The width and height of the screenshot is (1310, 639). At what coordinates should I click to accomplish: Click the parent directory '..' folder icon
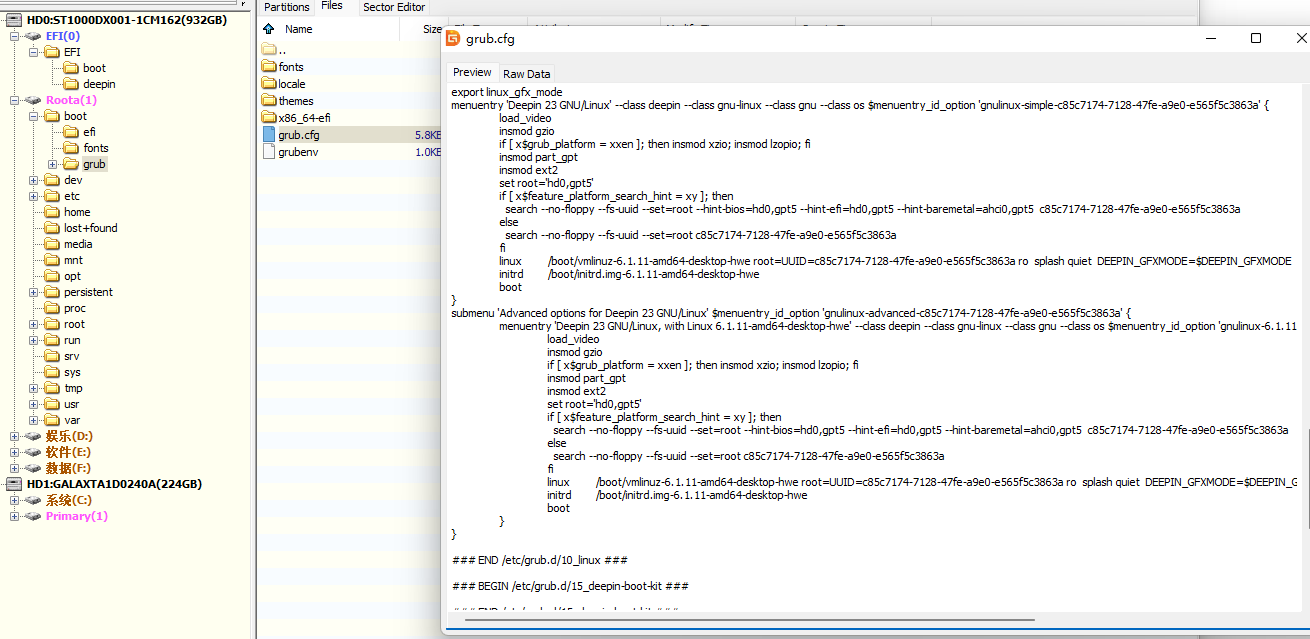(269, 49)
